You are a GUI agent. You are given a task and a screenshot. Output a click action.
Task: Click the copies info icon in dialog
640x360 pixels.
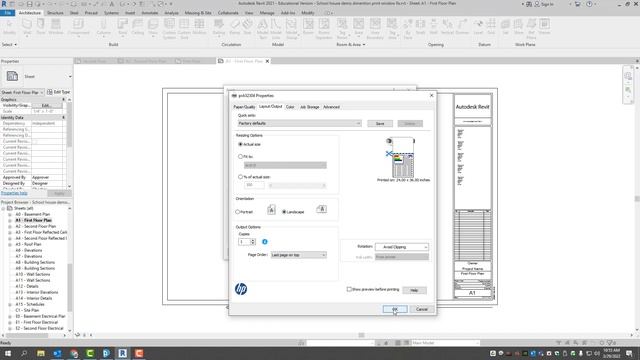[264, 242]
